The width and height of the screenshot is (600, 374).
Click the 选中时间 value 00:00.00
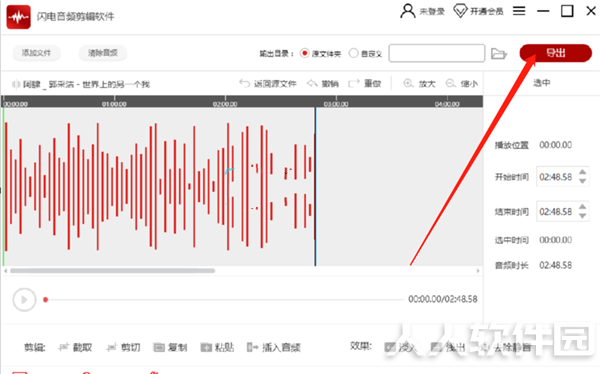pos(556,240)
